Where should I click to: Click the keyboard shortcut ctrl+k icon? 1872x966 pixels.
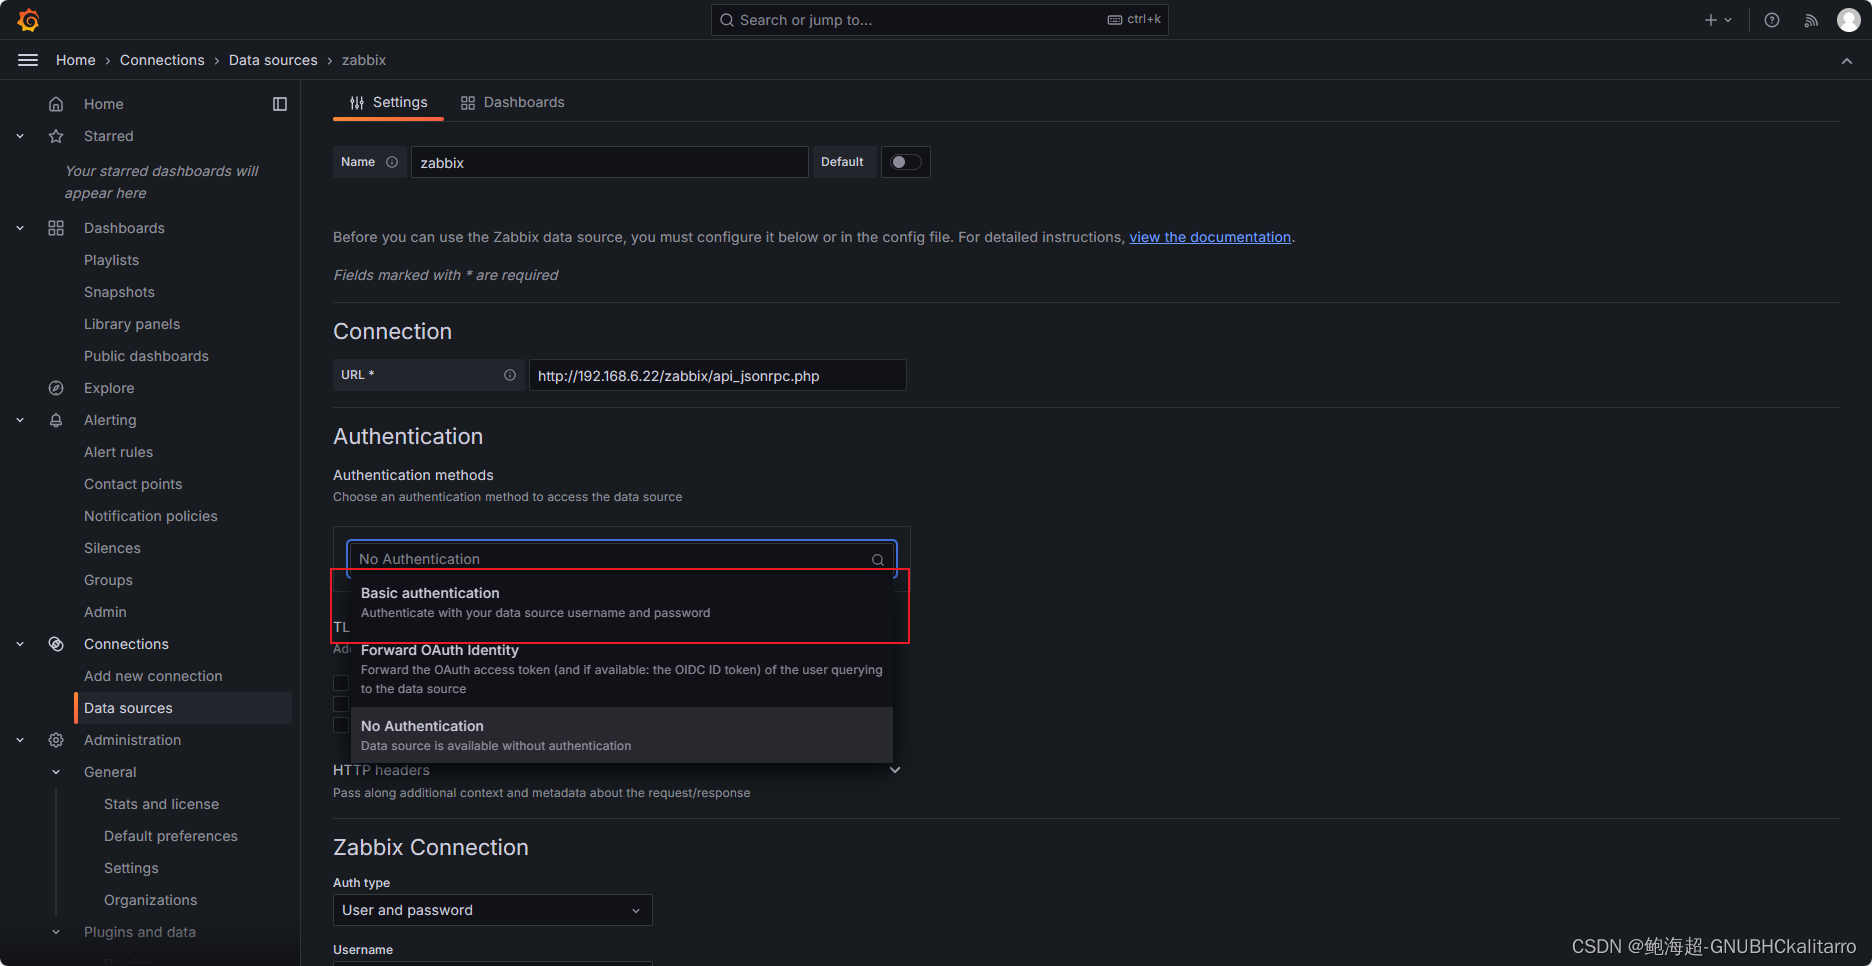click(1115, 20)
